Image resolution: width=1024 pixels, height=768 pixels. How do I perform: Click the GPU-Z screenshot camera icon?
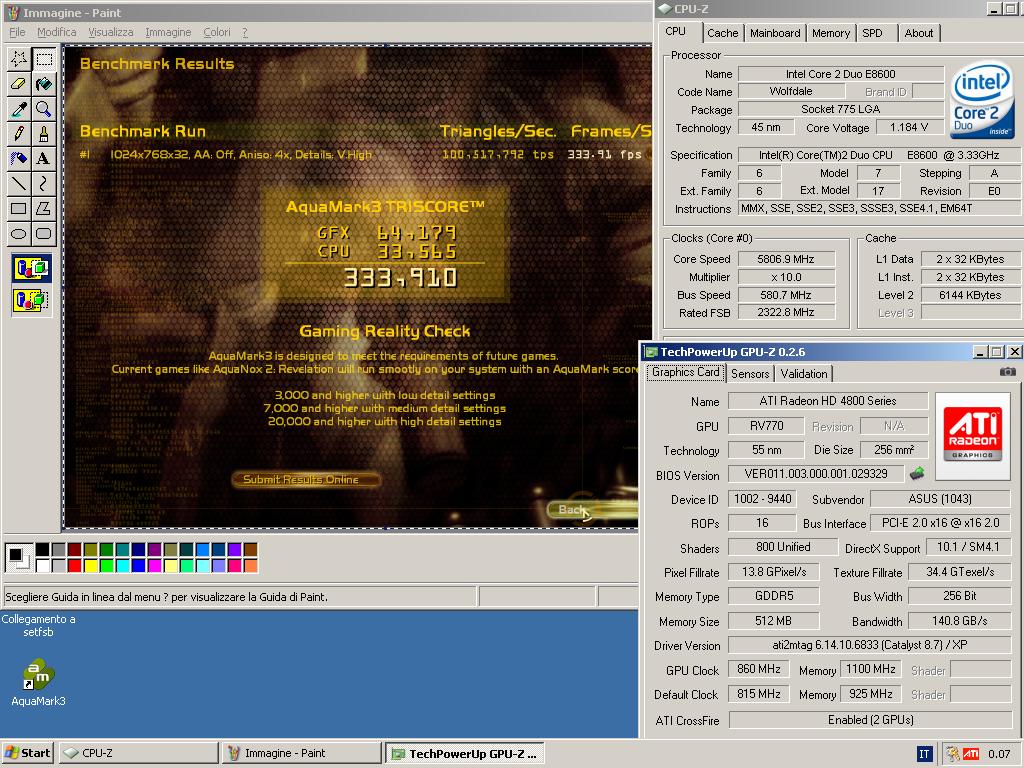pyautogui.click(x=1008, y=372)
